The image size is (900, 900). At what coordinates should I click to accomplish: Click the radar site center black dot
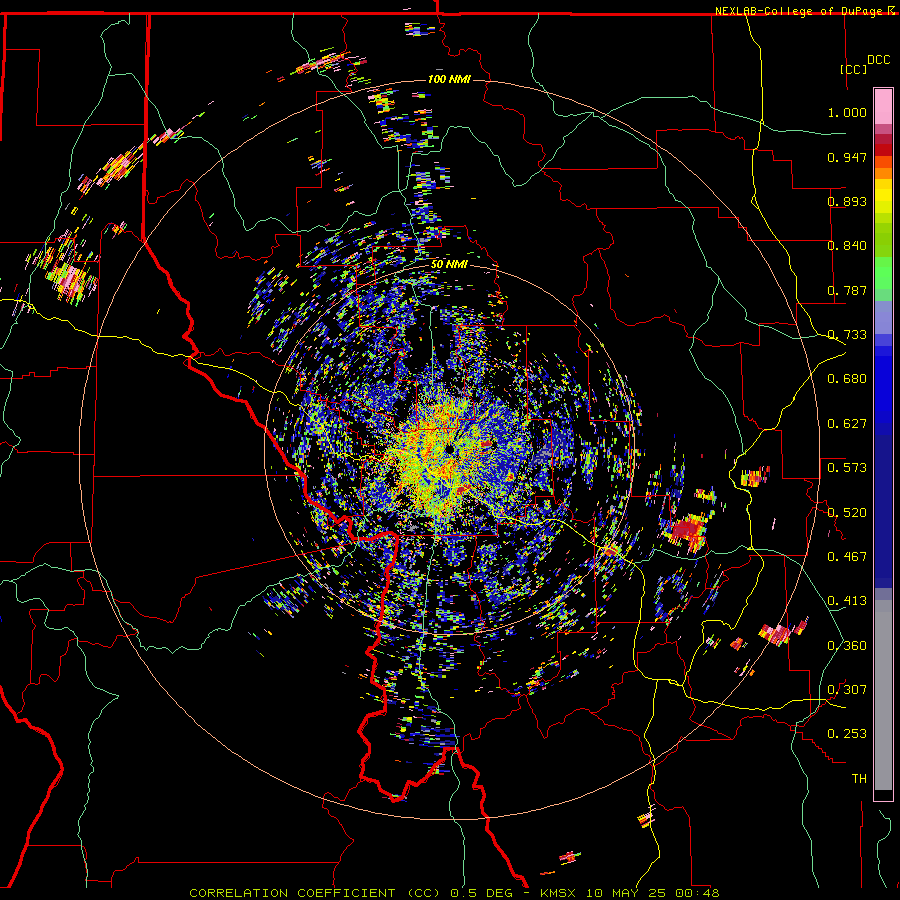(x=449, y=449)
